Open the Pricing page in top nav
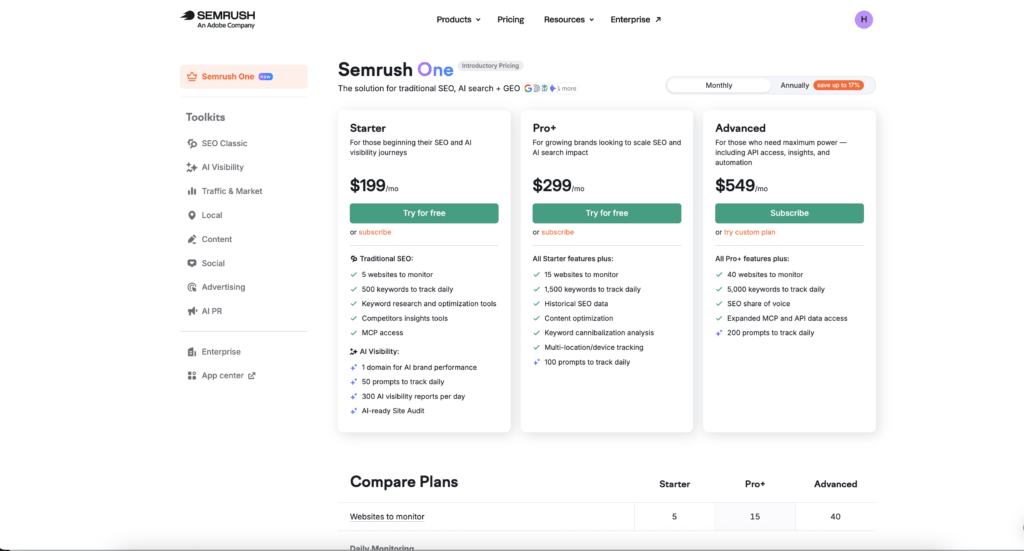The image size is (1024, 551). (x=511, y=20)
